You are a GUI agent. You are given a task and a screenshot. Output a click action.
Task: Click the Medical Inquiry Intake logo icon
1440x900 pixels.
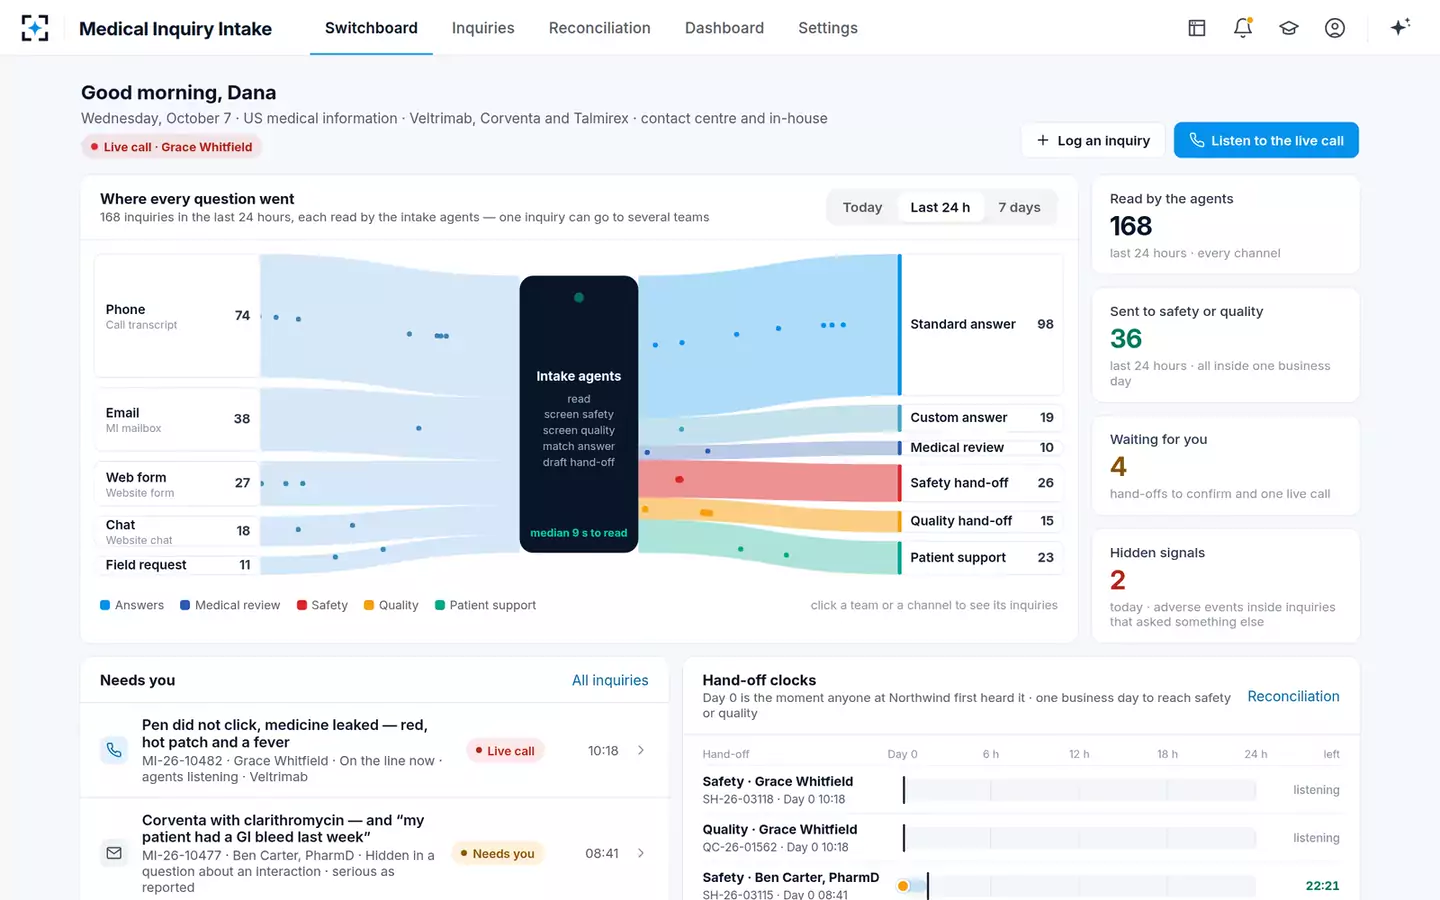(x=35, y=28)
